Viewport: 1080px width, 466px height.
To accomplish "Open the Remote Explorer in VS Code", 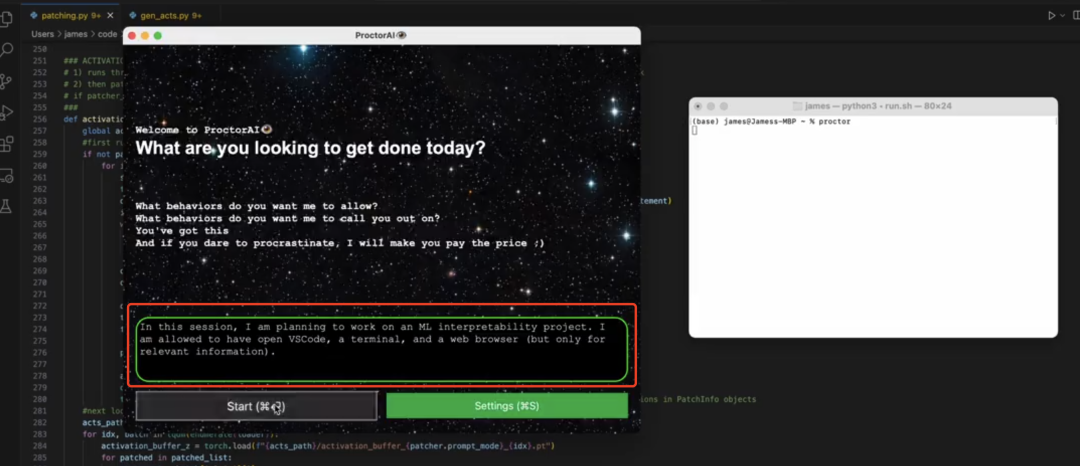I will click(x=6, y=175).
